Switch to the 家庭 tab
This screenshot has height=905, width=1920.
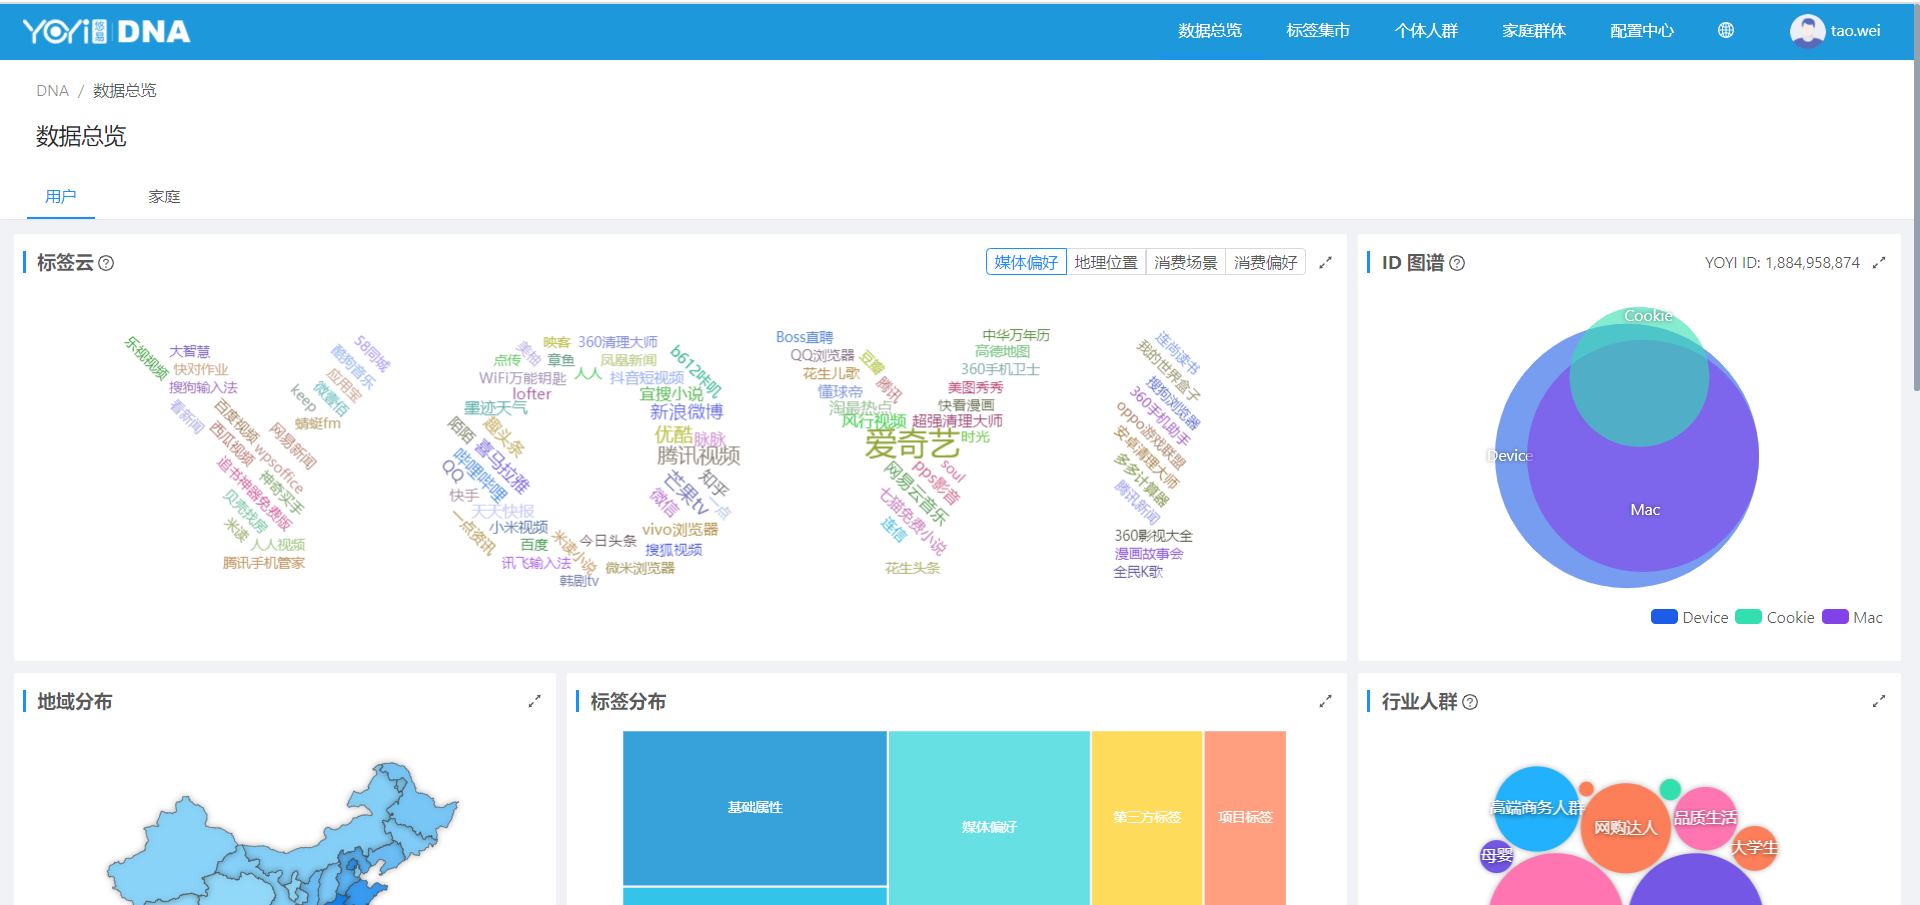click(164, 196)
